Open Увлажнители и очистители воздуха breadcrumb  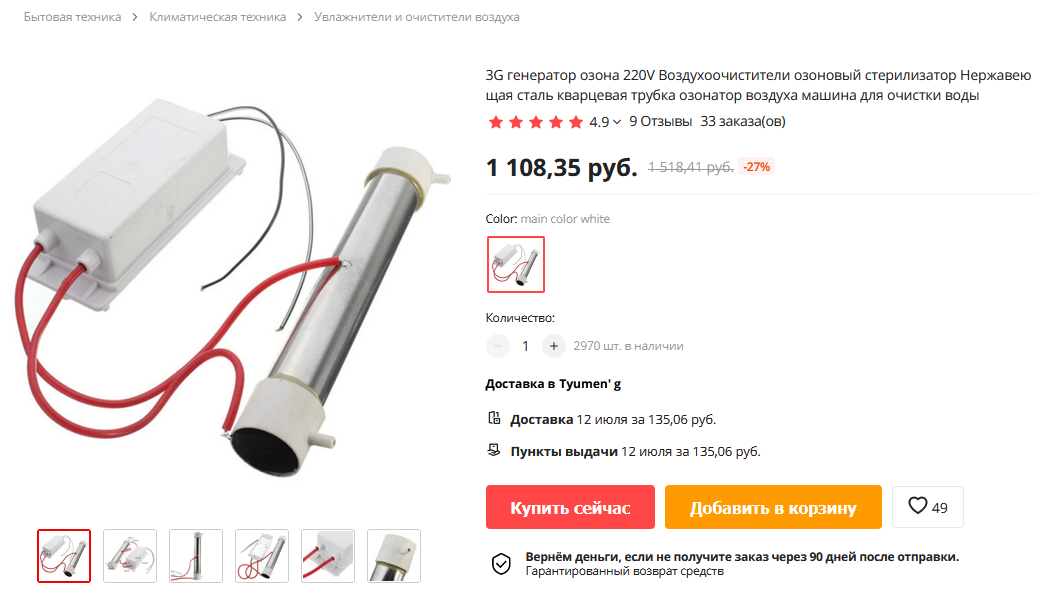416,17
